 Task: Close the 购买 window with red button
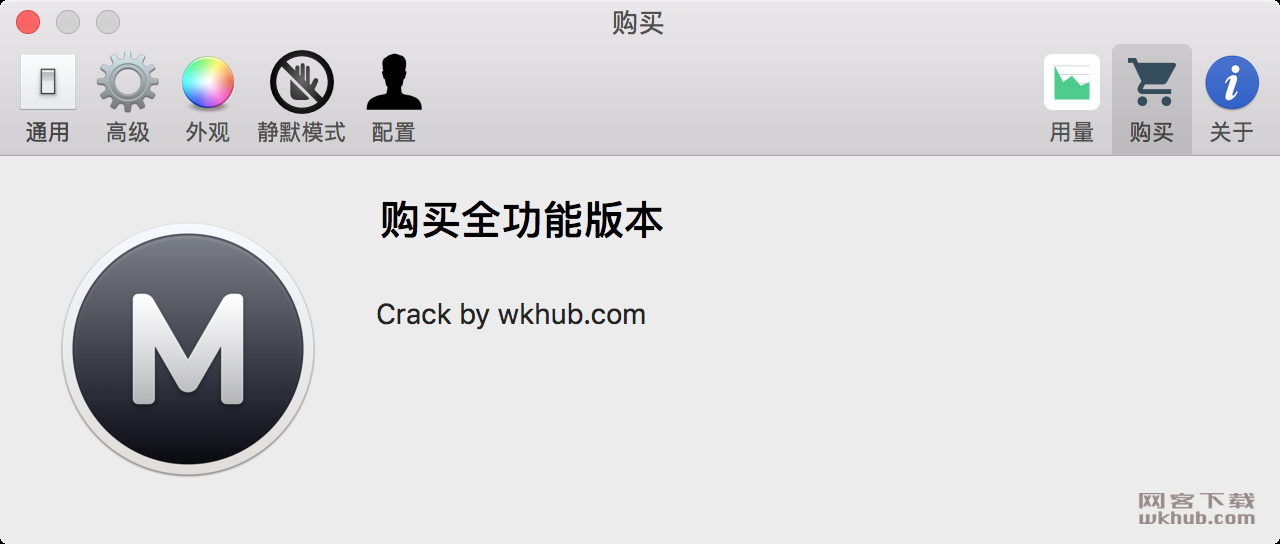click(x=28, y=21)
